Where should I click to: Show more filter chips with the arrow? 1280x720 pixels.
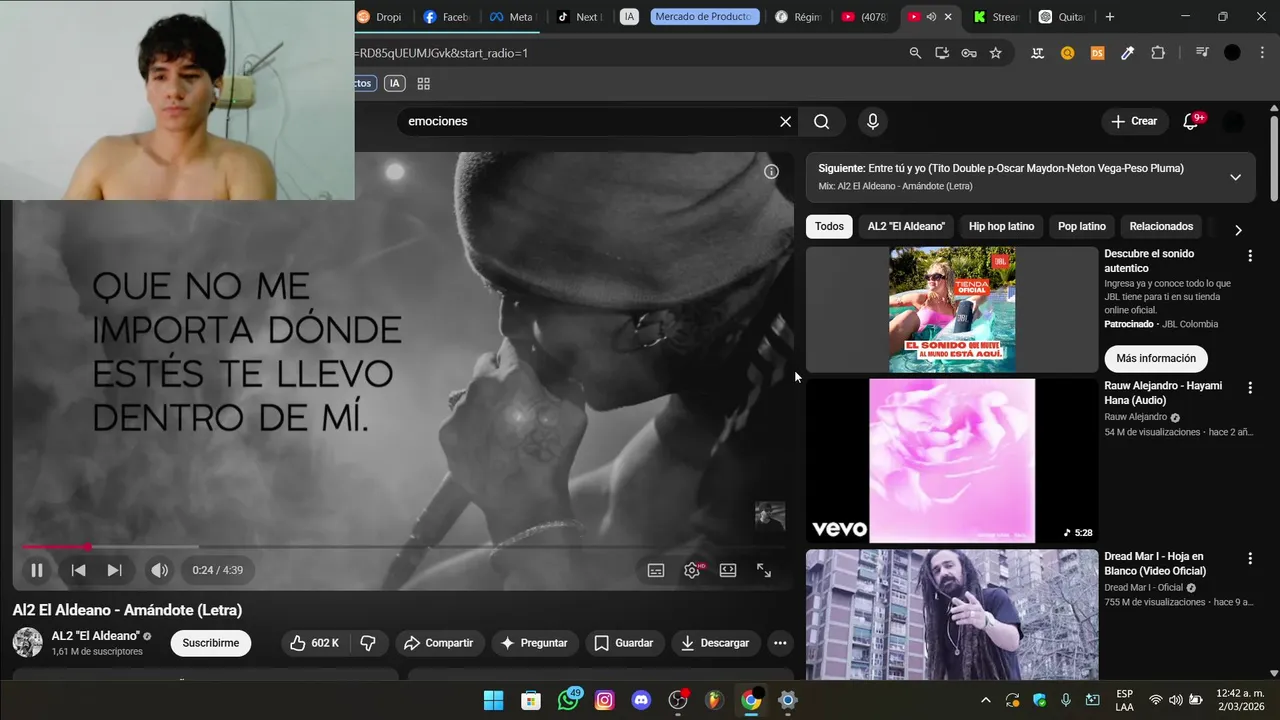coord(1238,230)
